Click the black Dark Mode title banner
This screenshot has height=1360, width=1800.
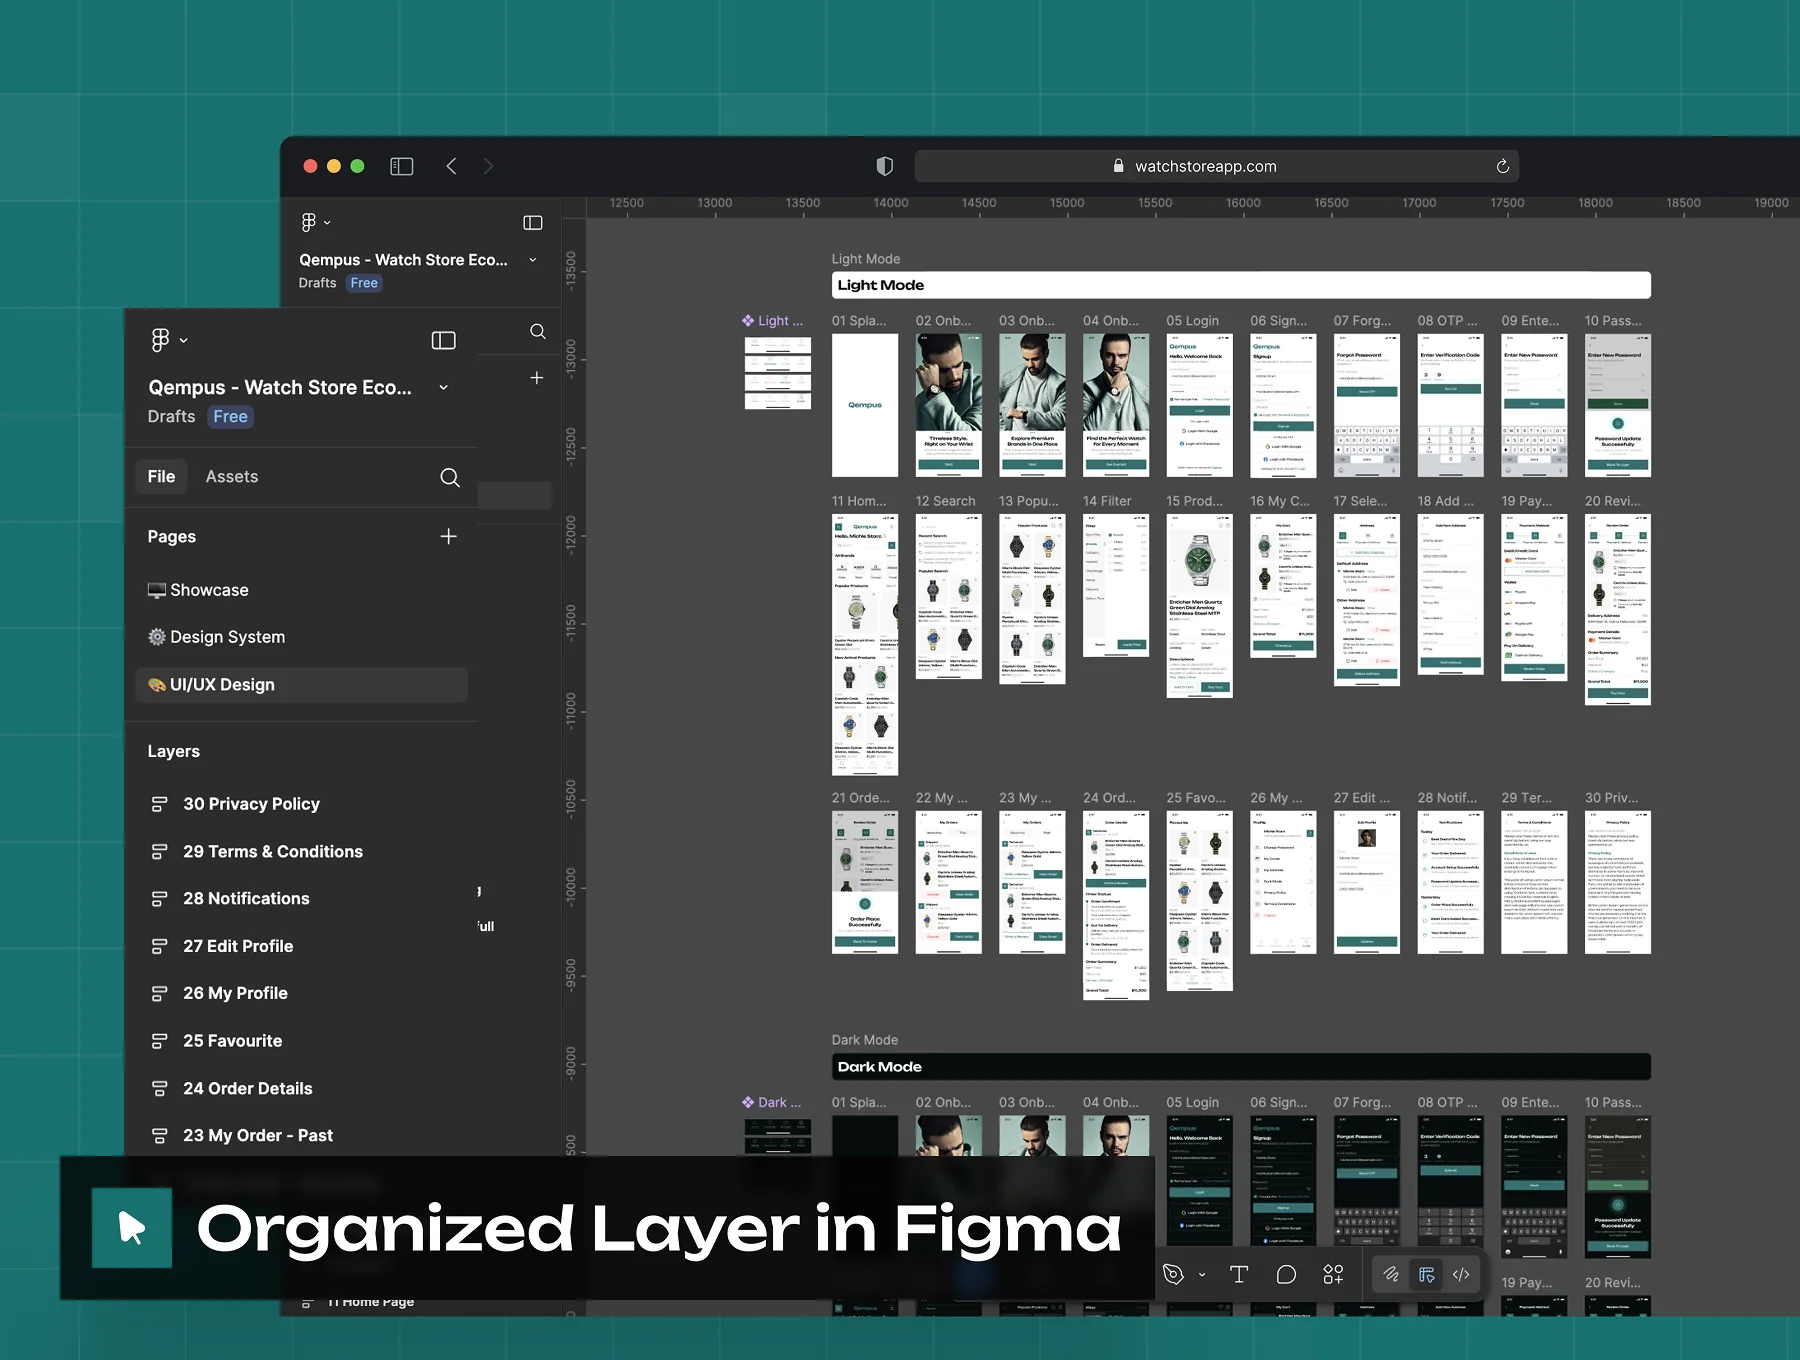point(1241,1067)
